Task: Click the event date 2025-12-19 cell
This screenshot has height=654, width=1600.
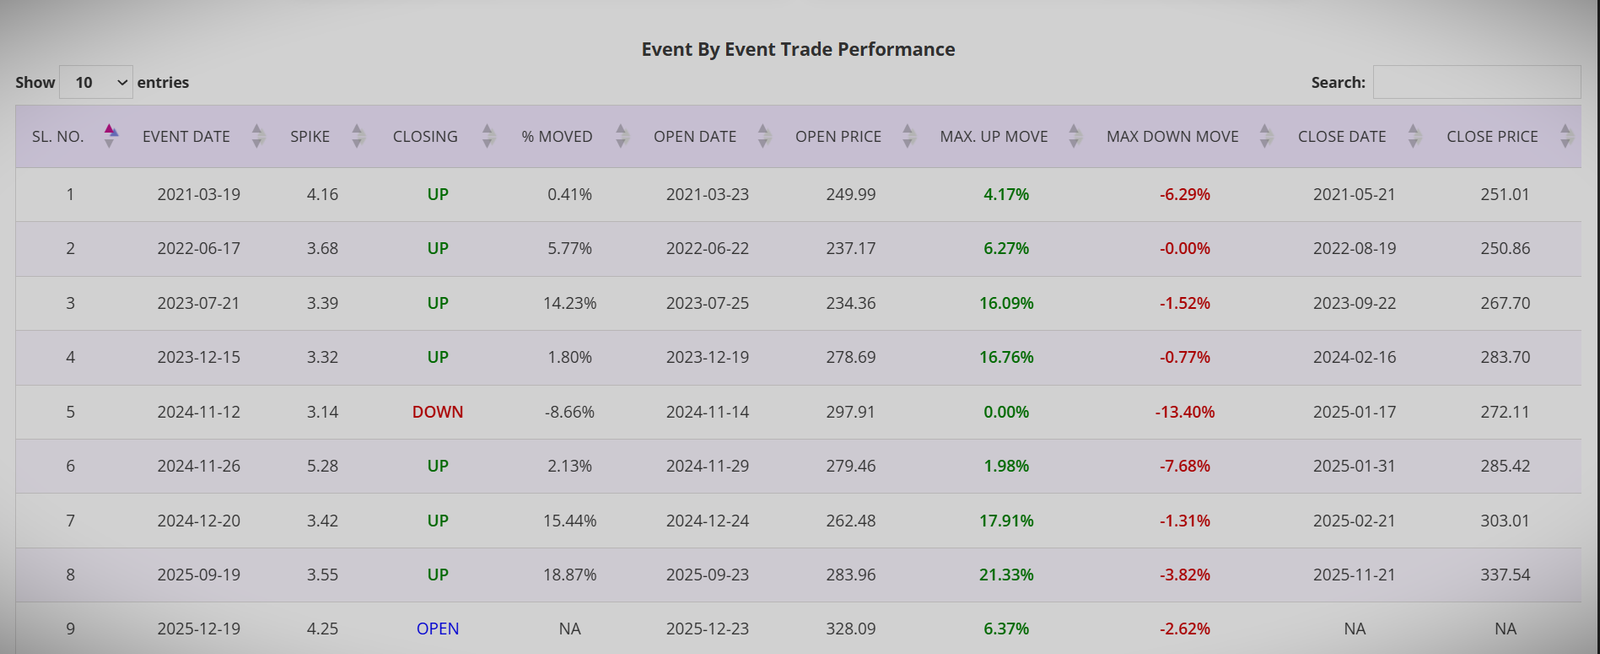Action: coord(199,628)
